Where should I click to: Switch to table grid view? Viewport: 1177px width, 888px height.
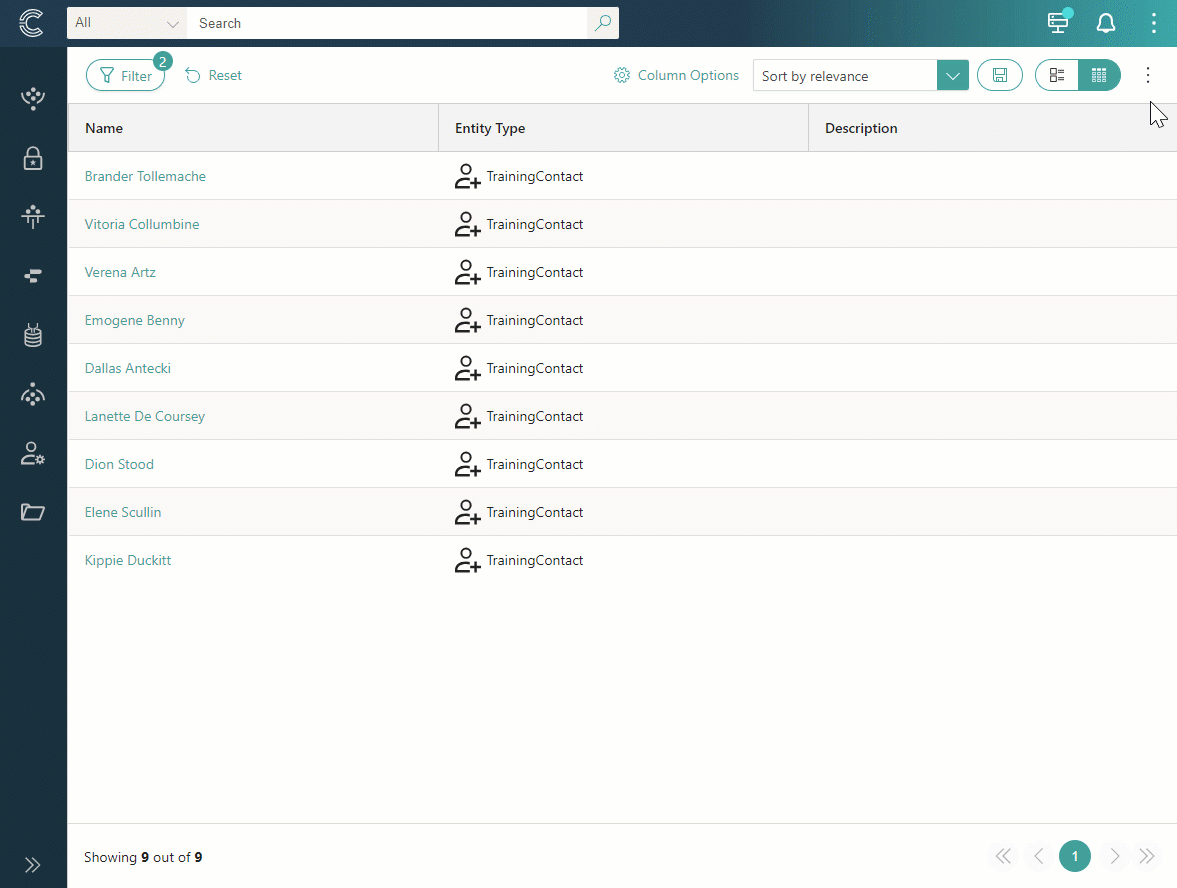click(x=1099, y=75)
